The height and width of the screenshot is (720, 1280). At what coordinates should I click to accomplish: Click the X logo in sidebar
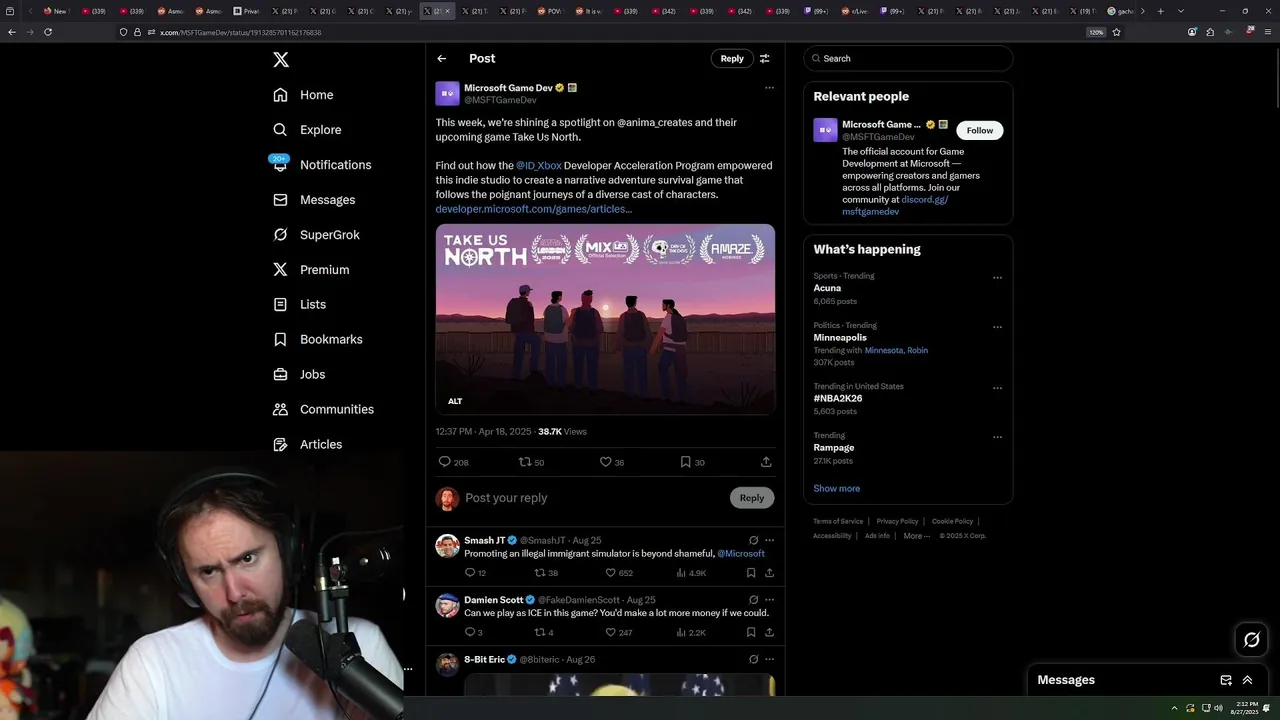tap(281, 60)
